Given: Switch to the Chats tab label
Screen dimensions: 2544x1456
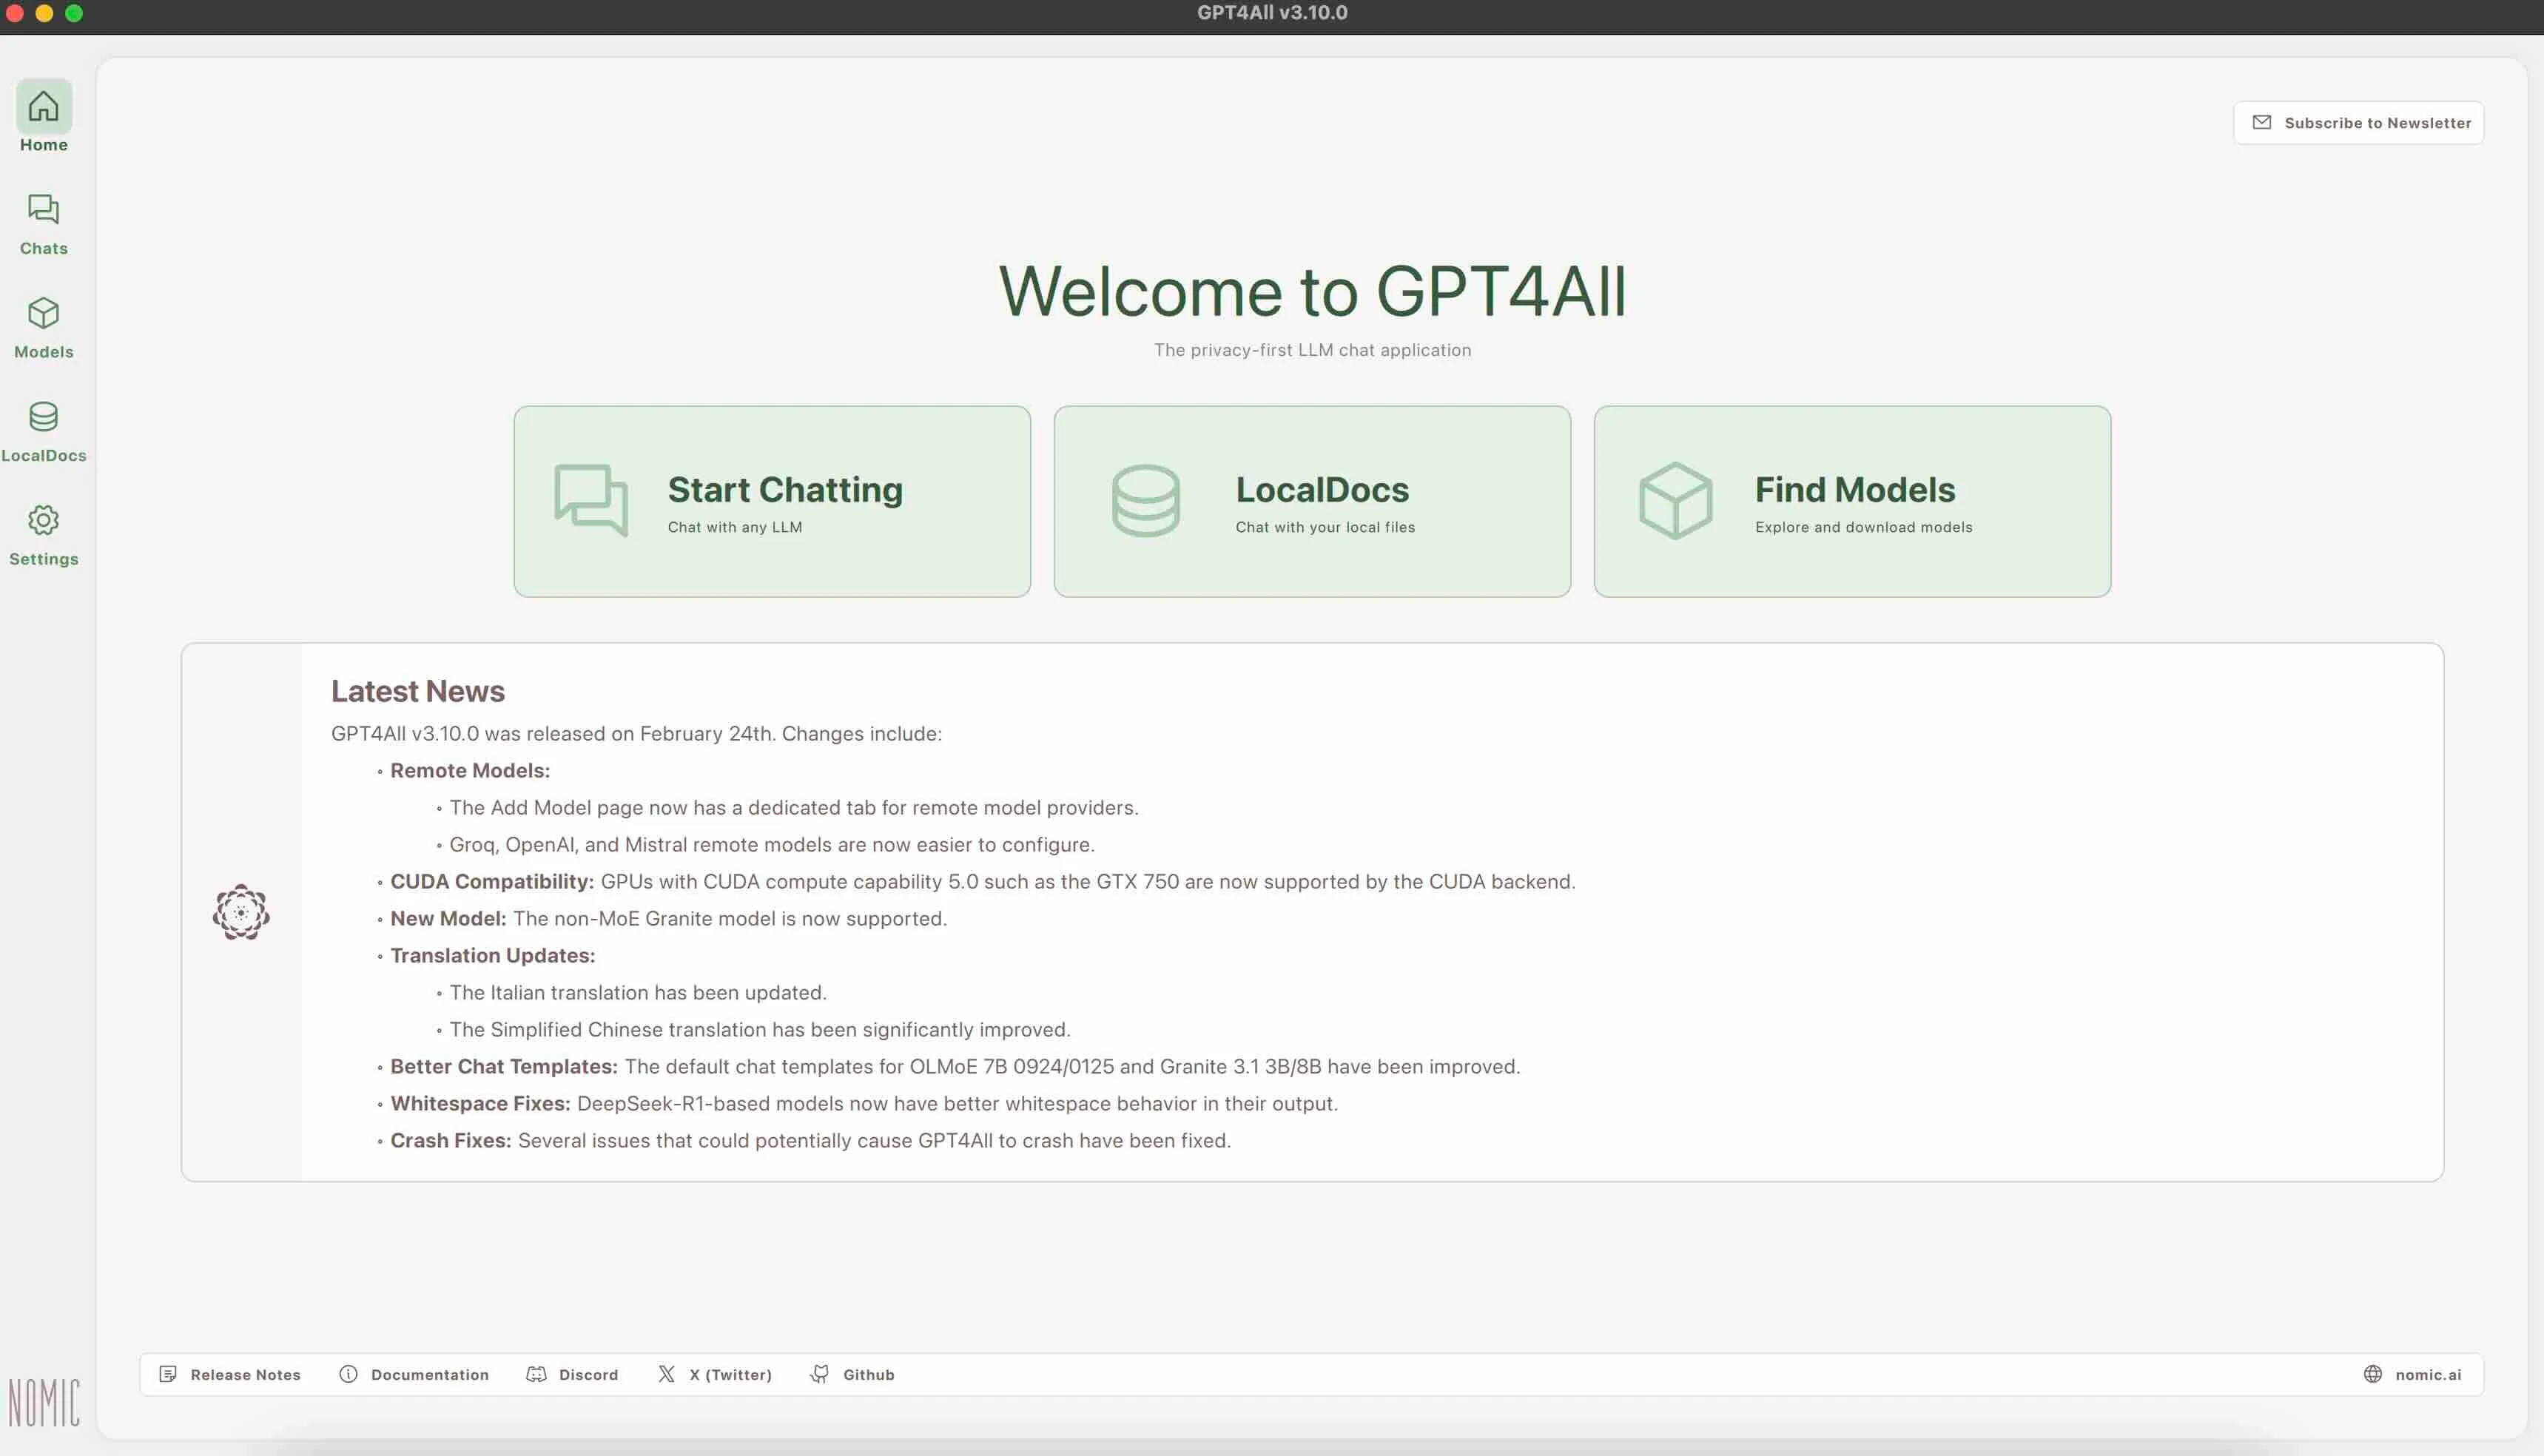Looking at the screenshot, I should coord(44,248).
